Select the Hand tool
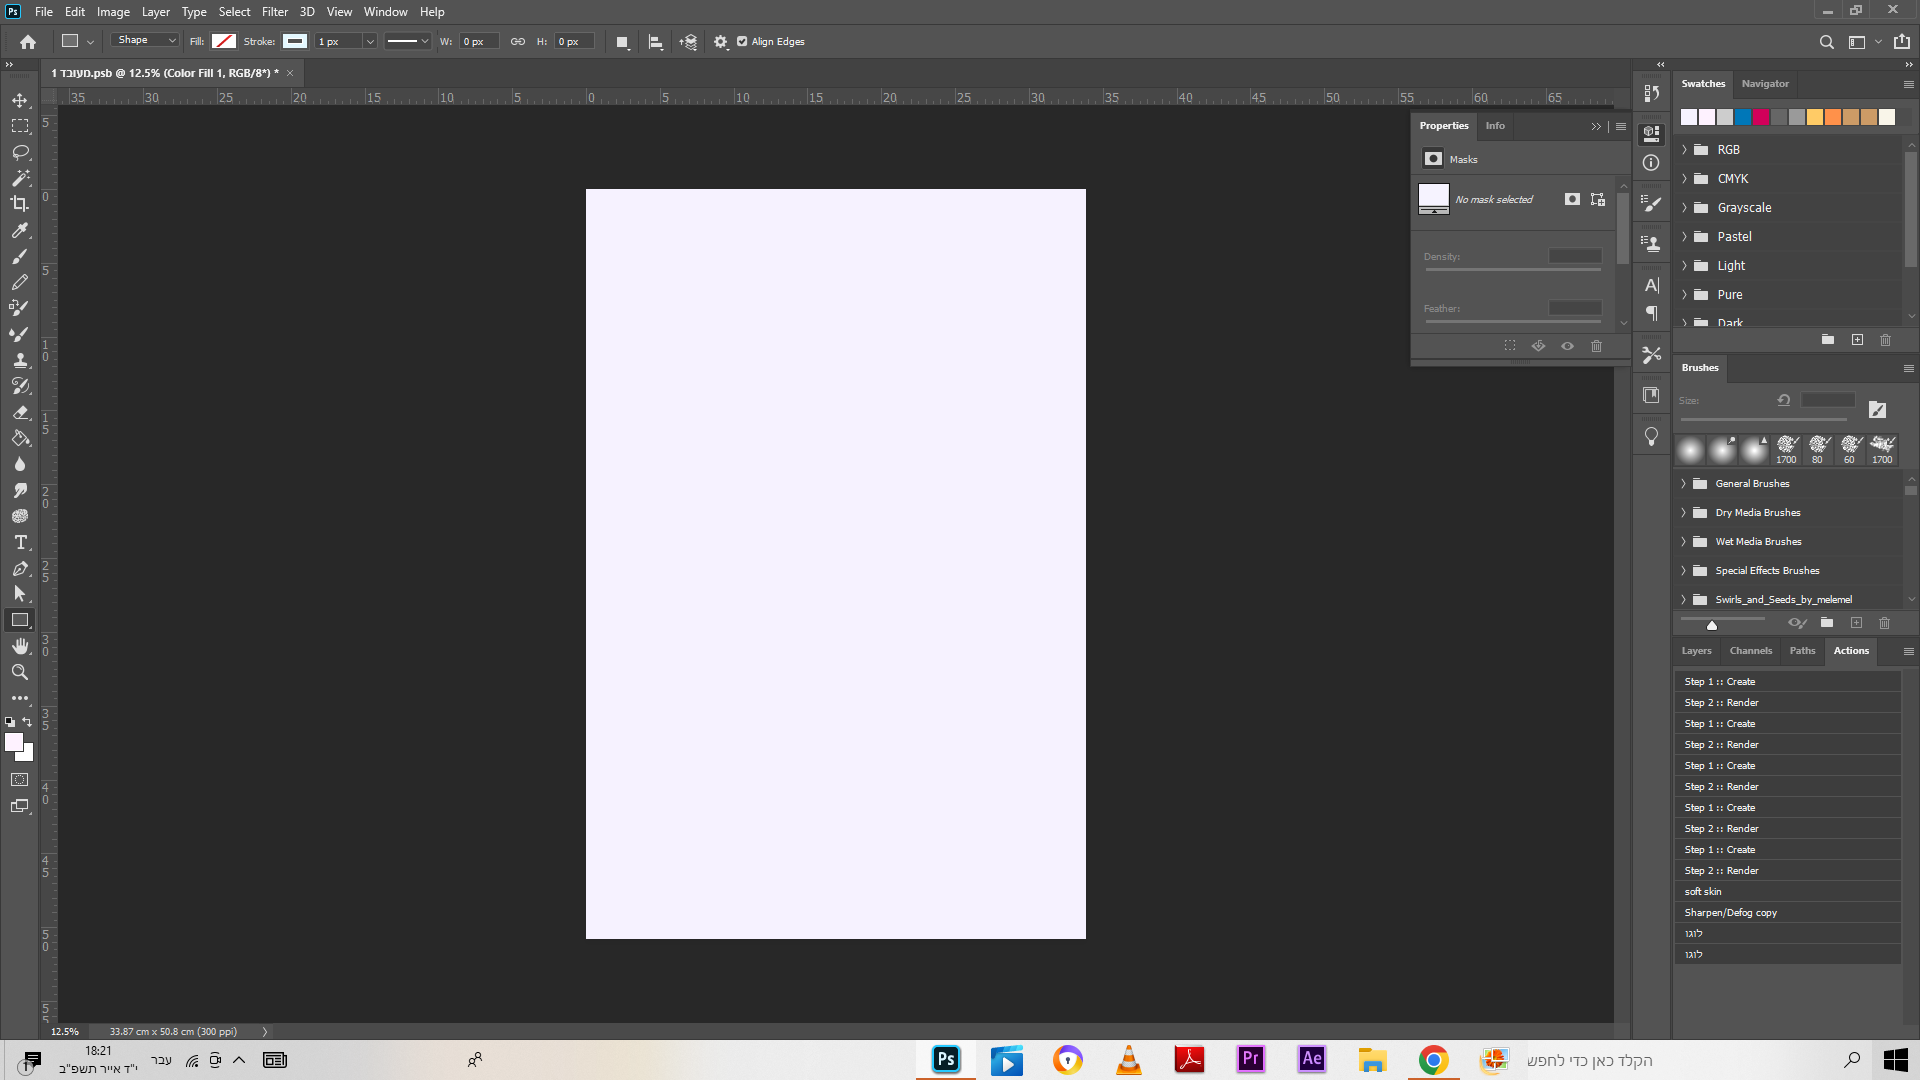The width and height of the screenshot is (1920, 1080). (20, 646)
